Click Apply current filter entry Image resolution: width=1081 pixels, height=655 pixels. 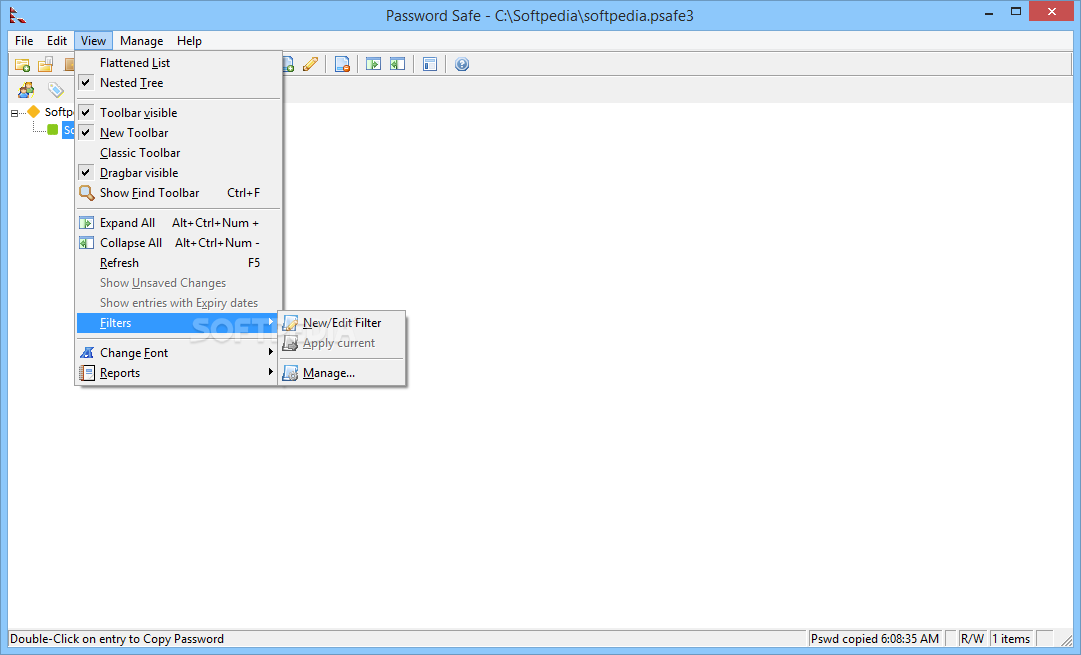point(342,343)
